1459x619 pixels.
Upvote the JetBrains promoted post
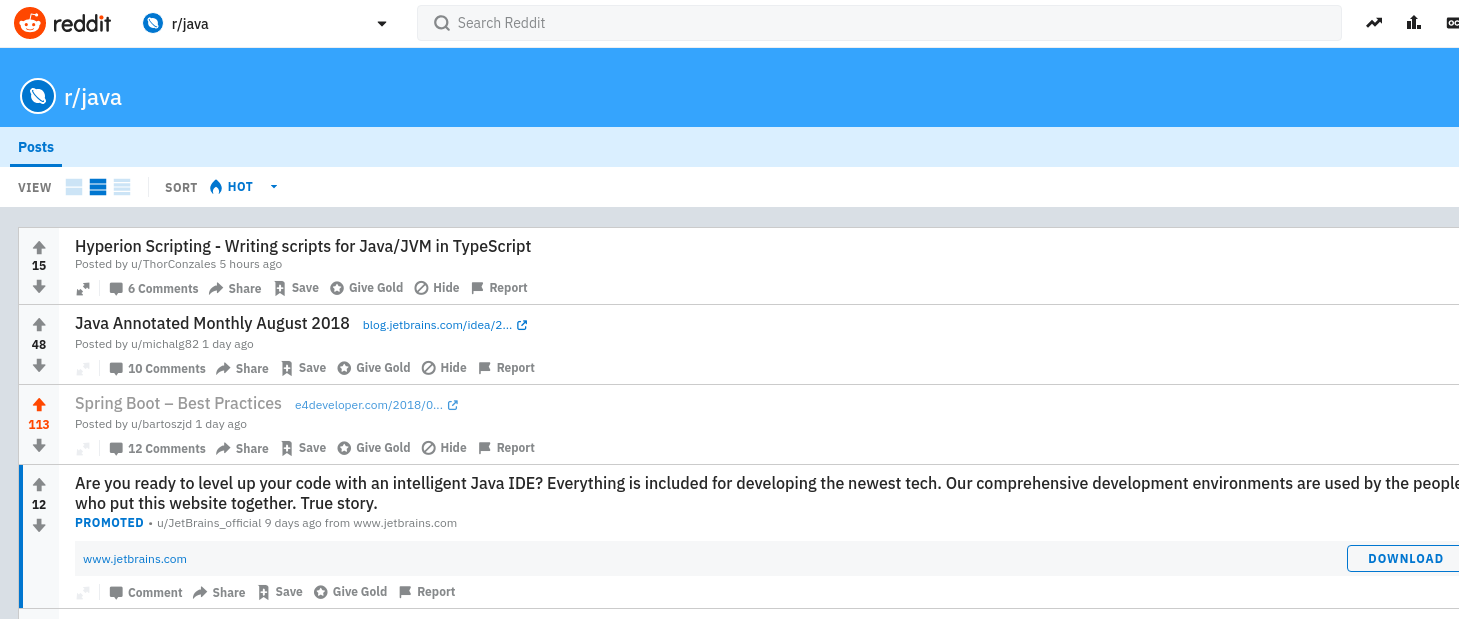(x=39, y=485)
